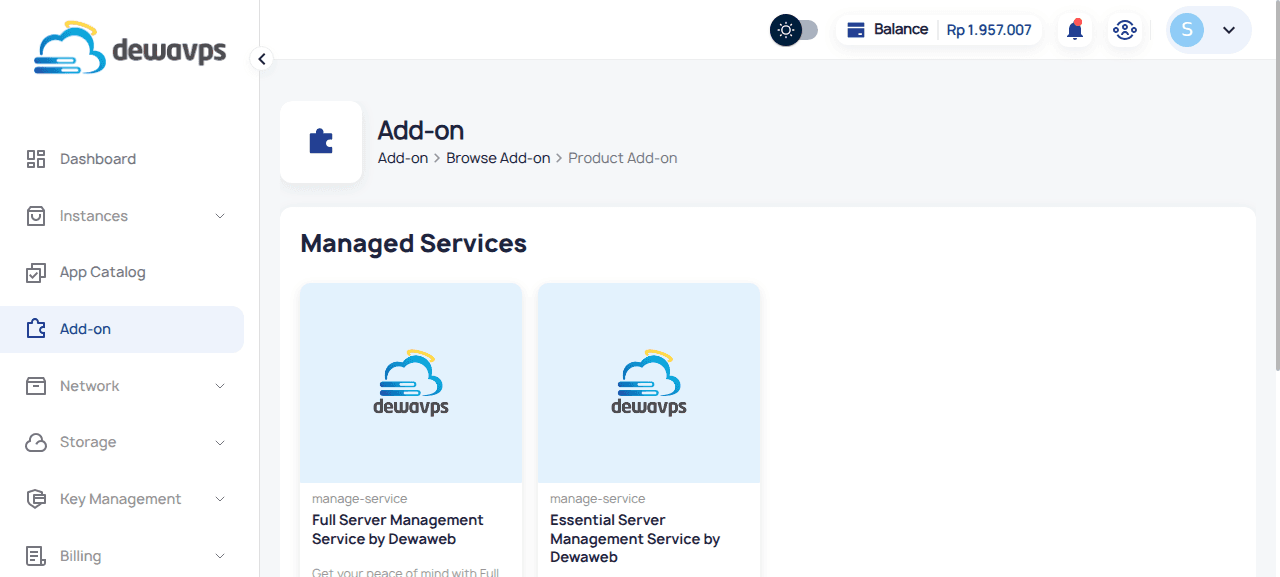Open notifications via the bell icon

click(x=1074, y=29)
